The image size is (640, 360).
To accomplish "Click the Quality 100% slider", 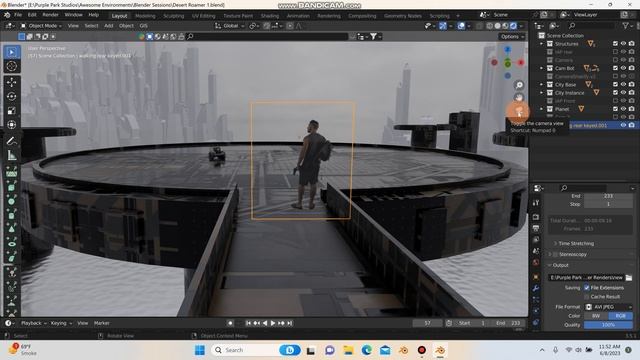I will point(608,325).
